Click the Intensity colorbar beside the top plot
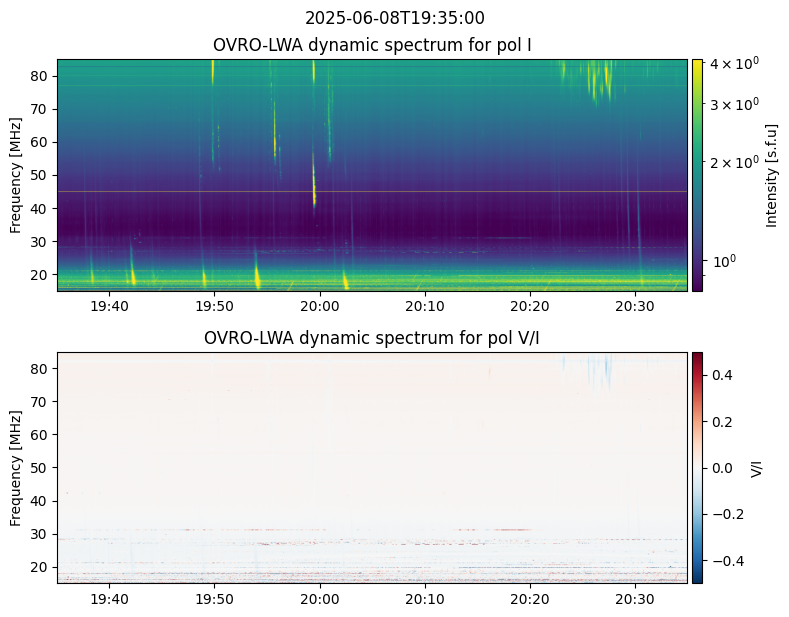Viewport: 789px width, 617px height. click(x=697, y=175)
